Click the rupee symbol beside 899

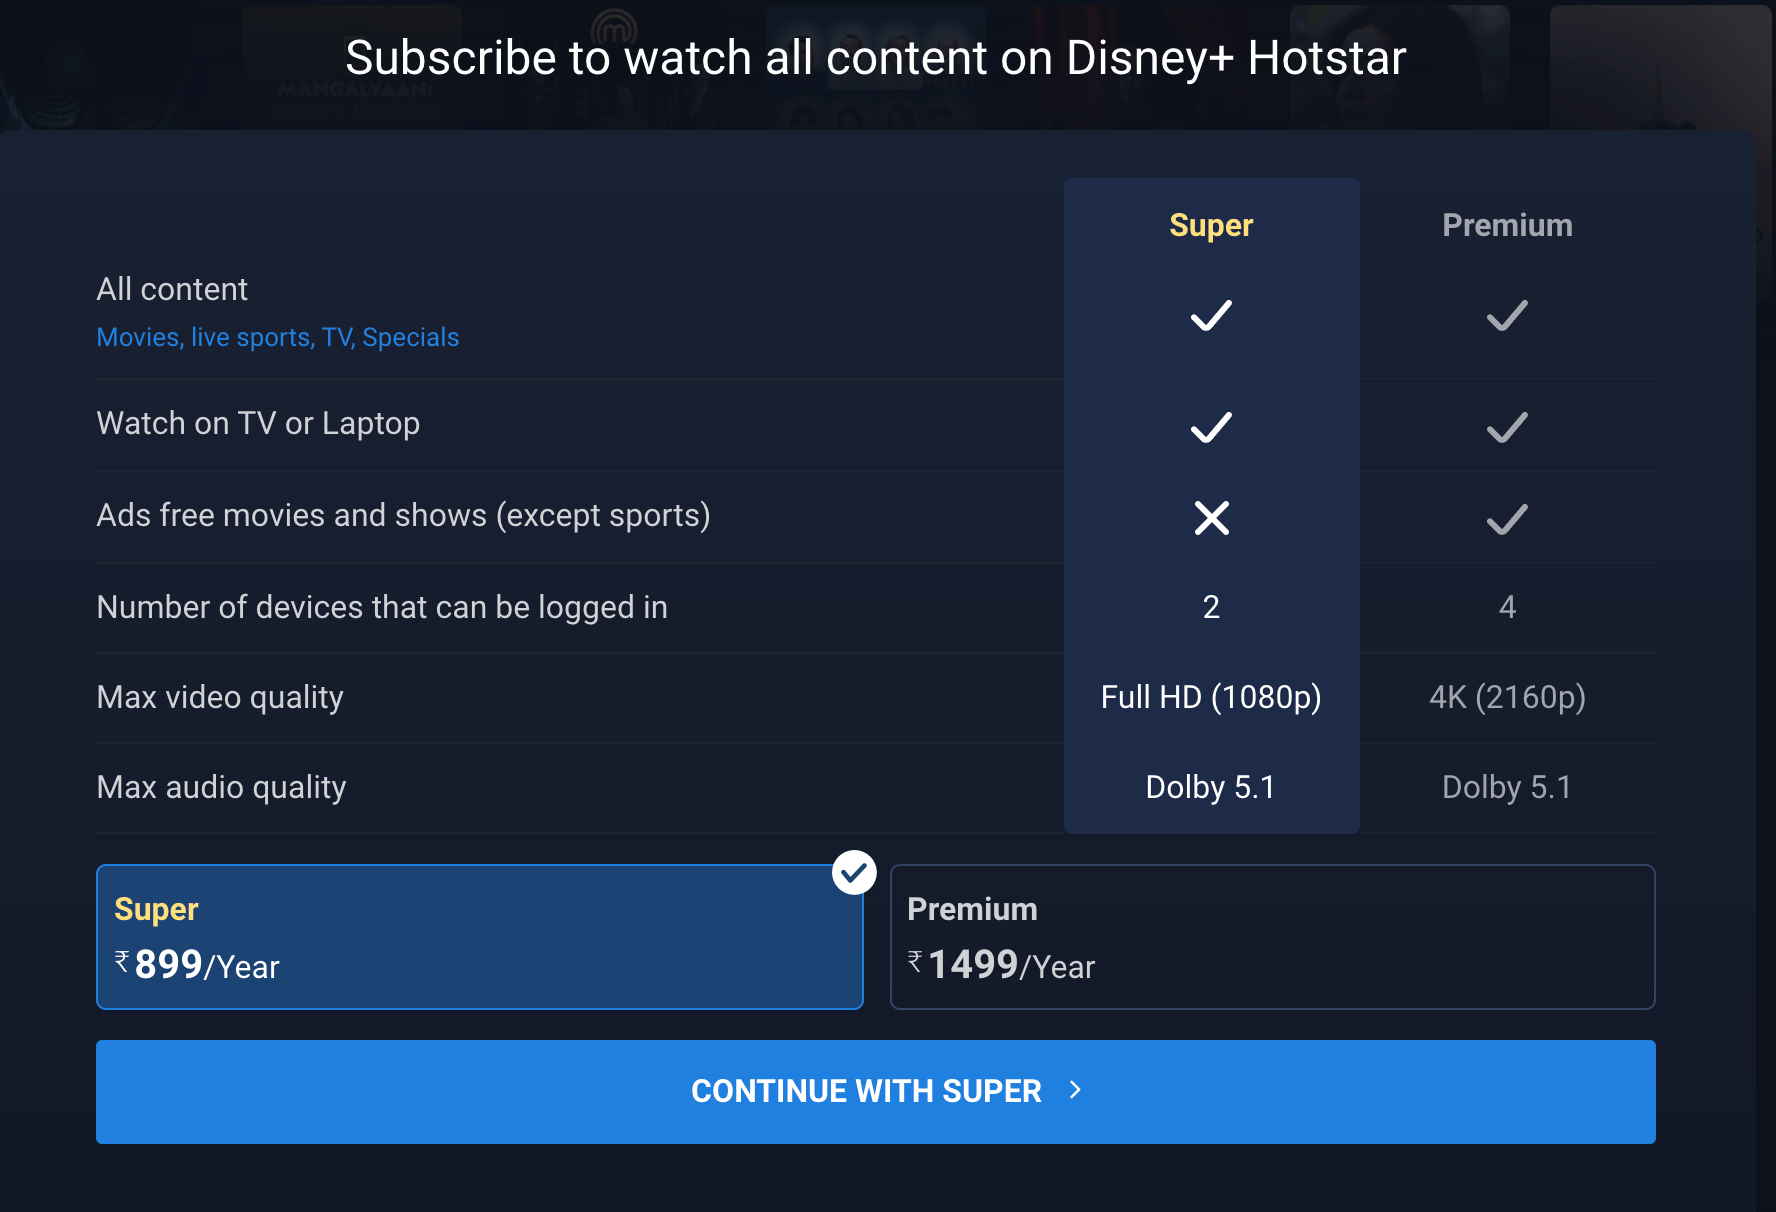point(122,962)
